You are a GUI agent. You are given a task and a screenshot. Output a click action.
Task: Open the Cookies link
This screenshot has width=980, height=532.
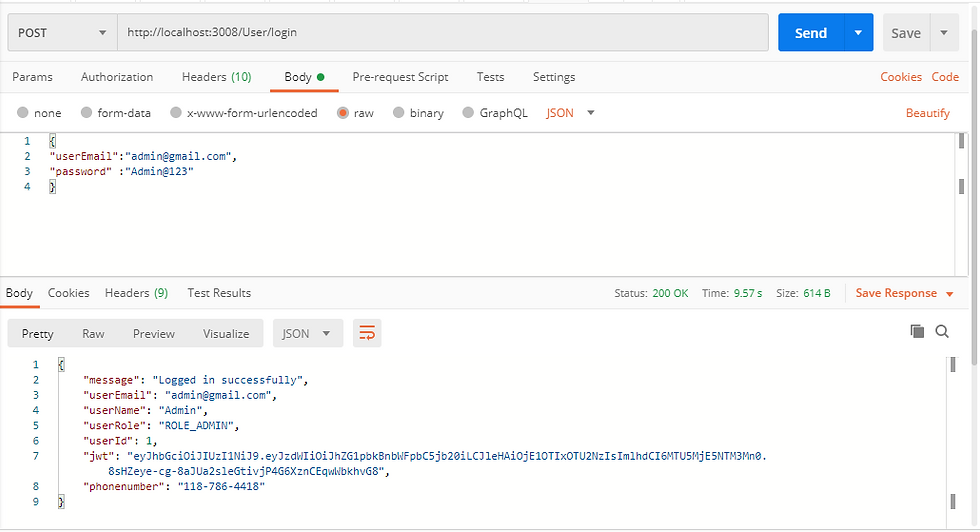tap(901, 77)
